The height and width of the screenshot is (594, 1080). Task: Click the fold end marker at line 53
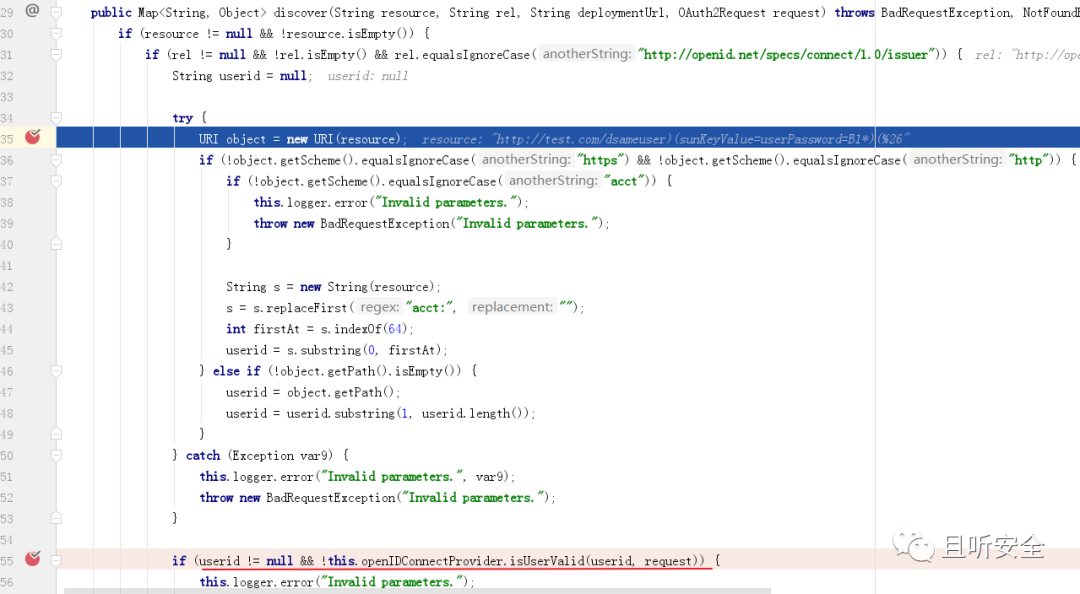coord(56,518)
